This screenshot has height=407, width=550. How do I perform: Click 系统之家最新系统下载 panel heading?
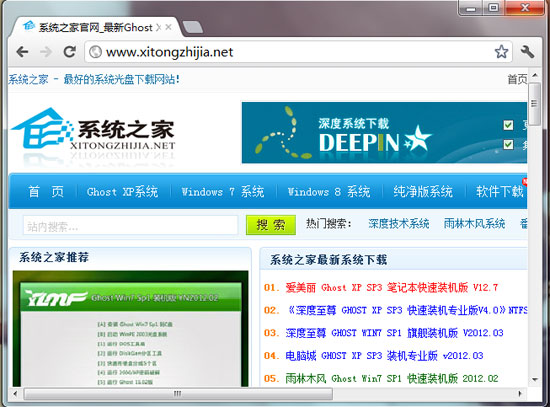tap(328, 260)
